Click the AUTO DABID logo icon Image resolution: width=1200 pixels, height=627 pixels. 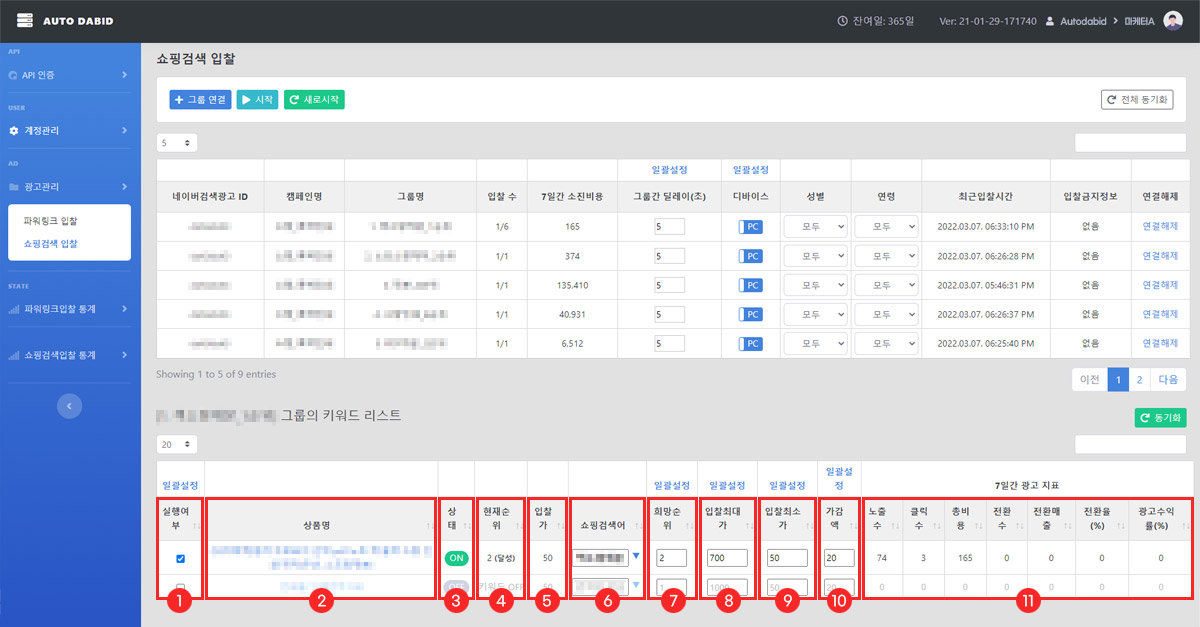(25, 20)
